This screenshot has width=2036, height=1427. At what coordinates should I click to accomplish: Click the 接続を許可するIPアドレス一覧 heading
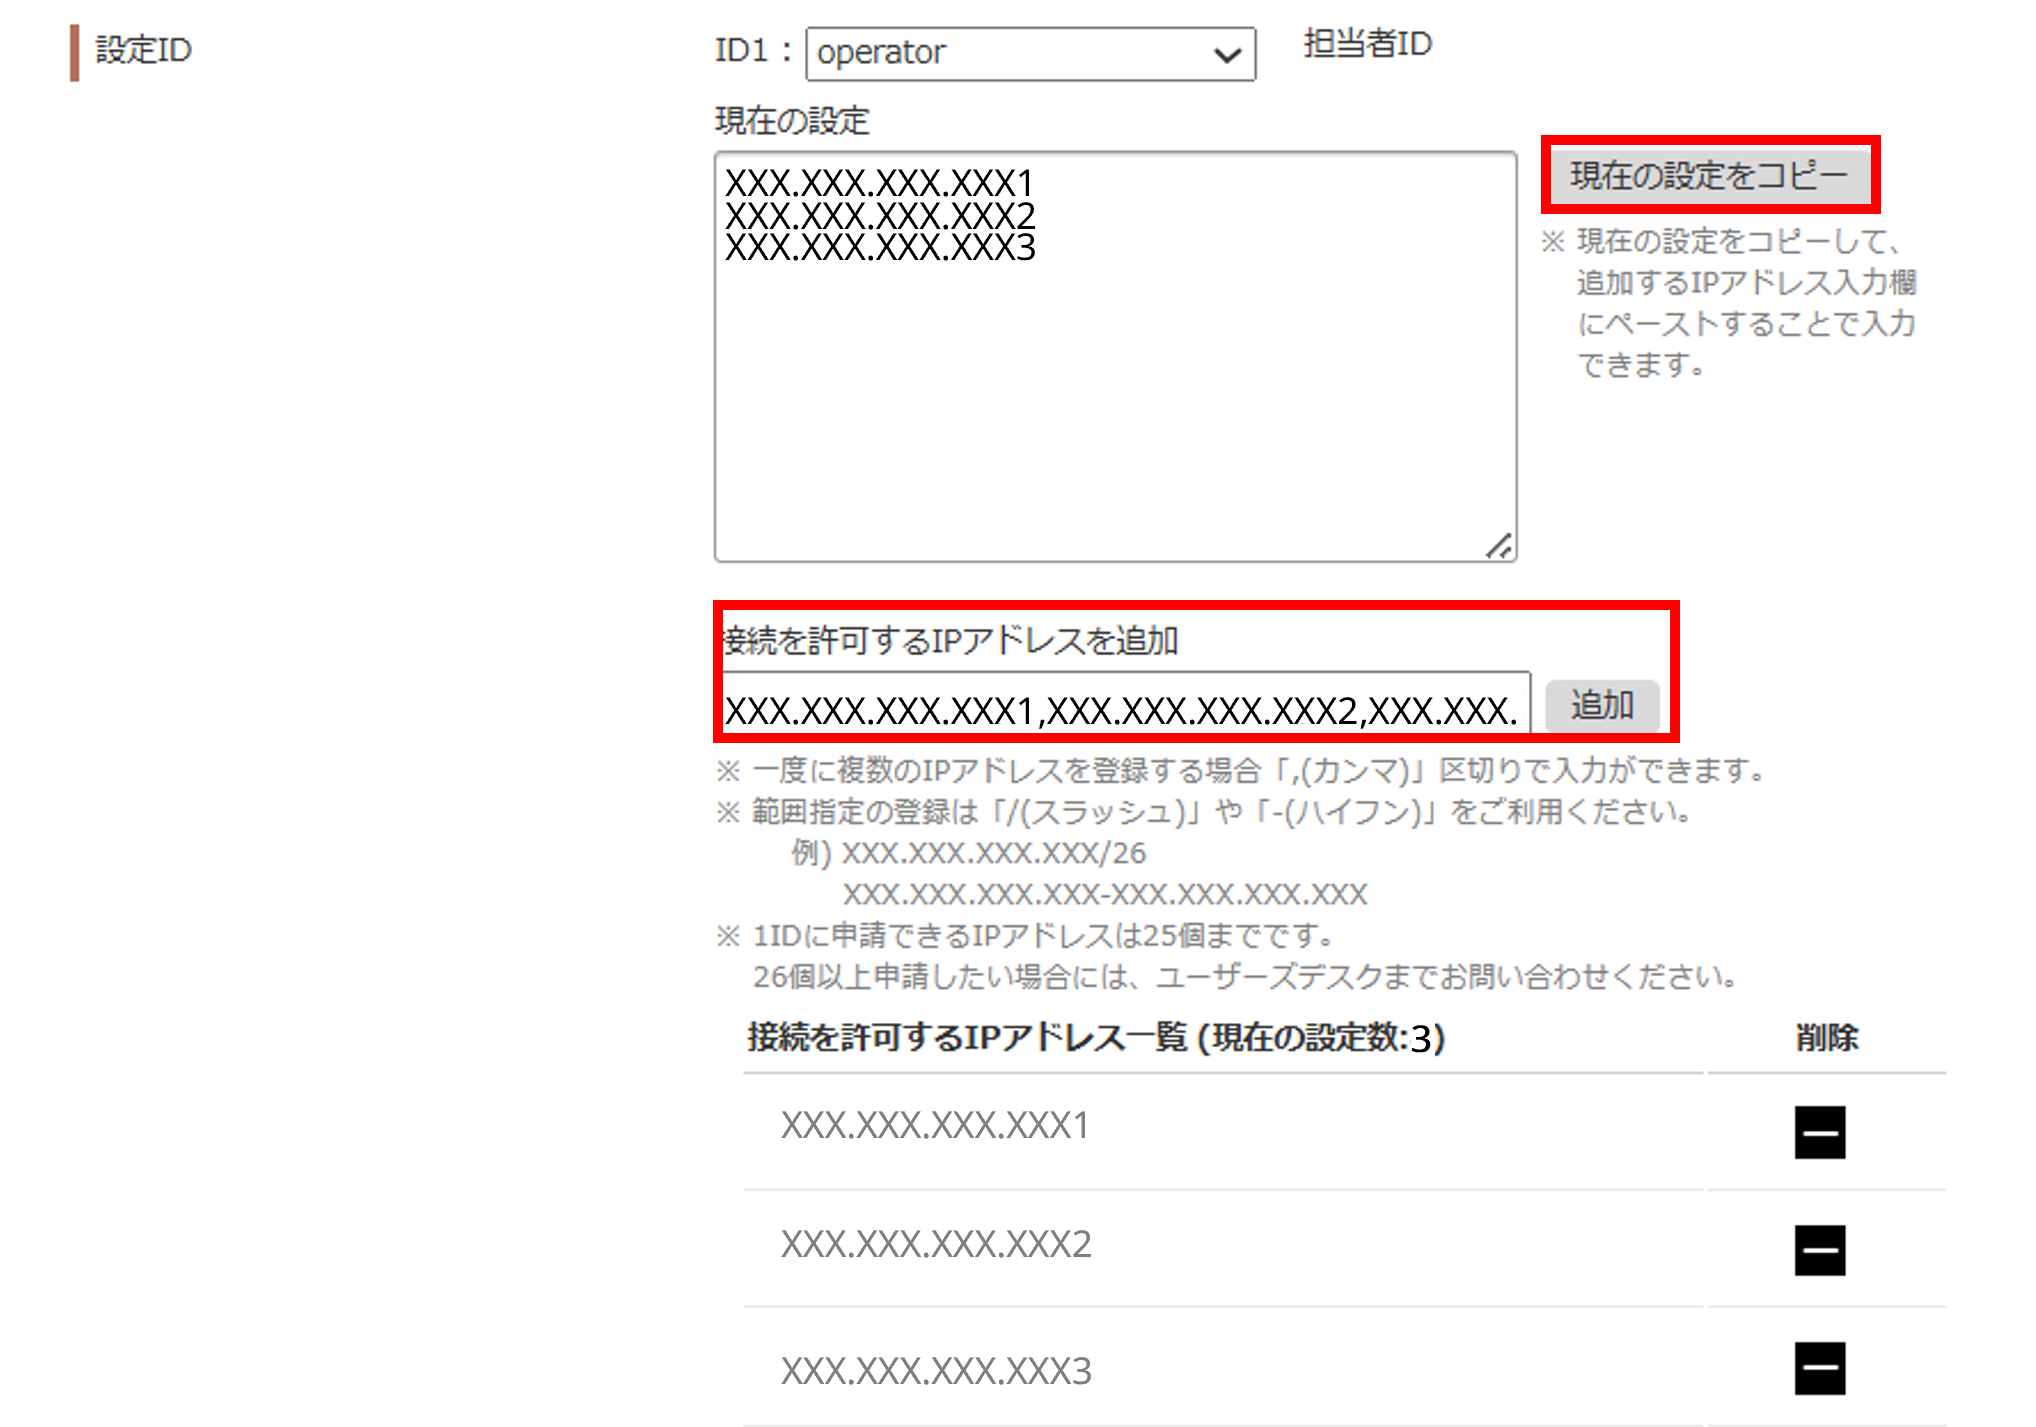(x=1095, y=1038)
